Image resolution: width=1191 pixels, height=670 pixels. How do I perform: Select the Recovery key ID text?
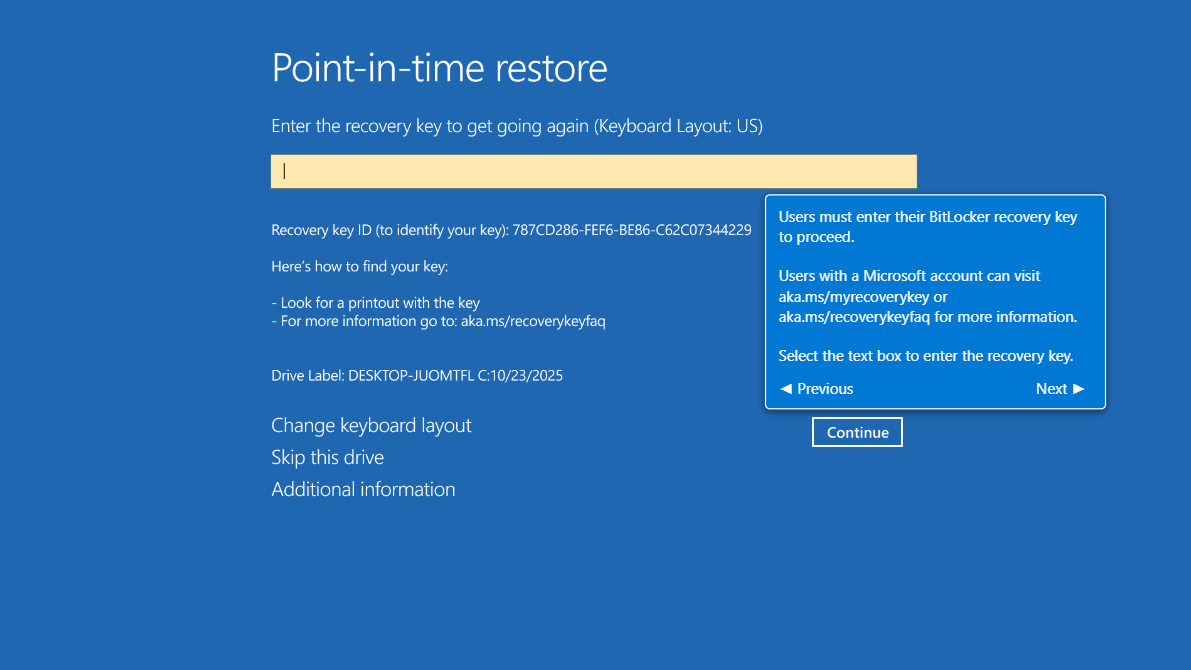[511, 229]
